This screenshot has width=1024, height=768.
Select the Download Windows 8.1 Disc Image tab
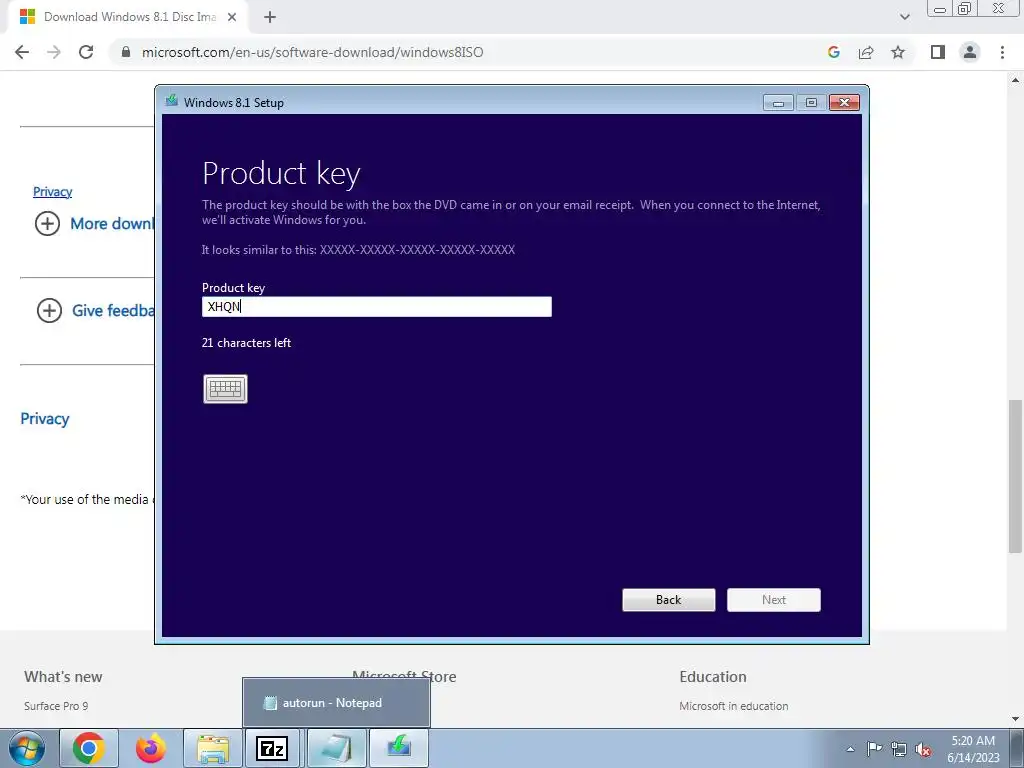129,17
